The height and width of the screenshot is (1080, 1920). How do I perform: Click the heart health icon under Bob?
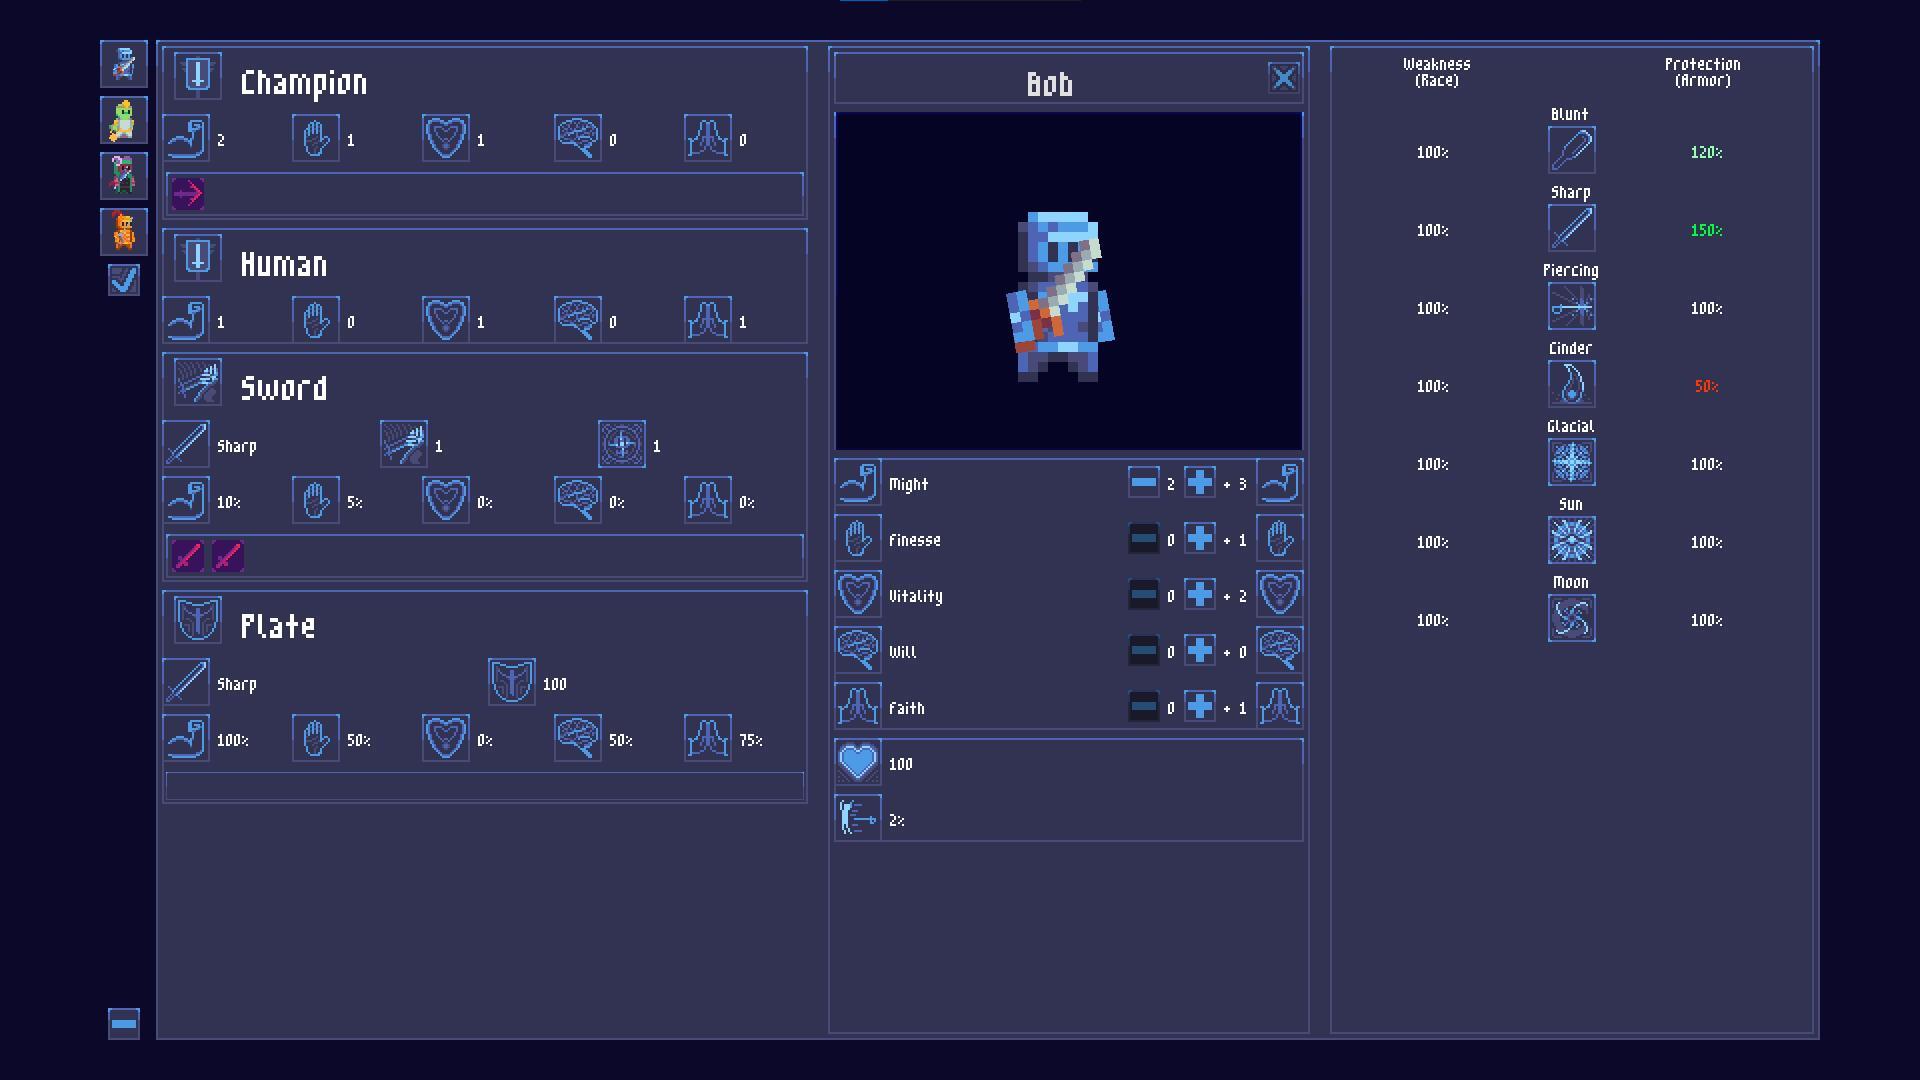point(858,763)
